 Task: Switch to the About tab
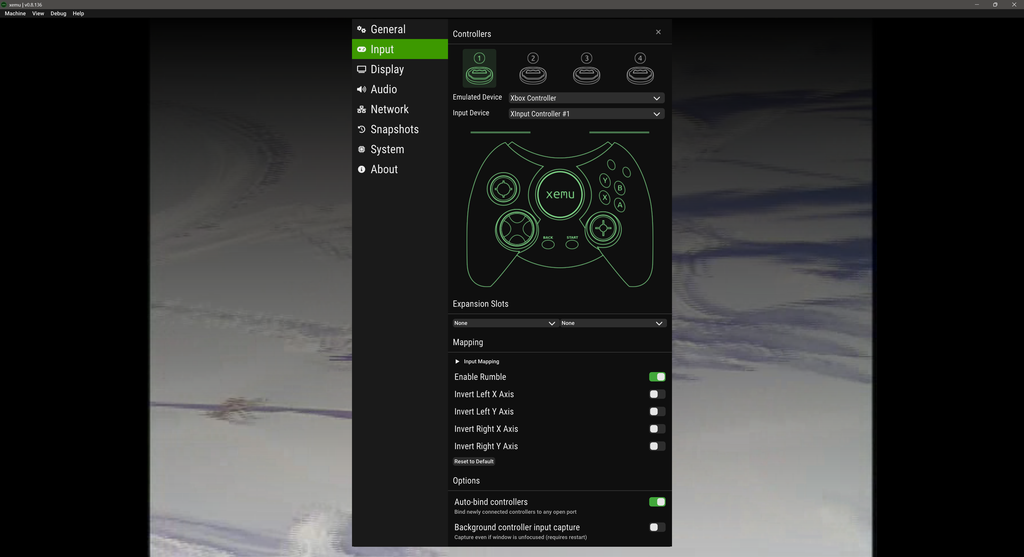[x=400, y=169]
